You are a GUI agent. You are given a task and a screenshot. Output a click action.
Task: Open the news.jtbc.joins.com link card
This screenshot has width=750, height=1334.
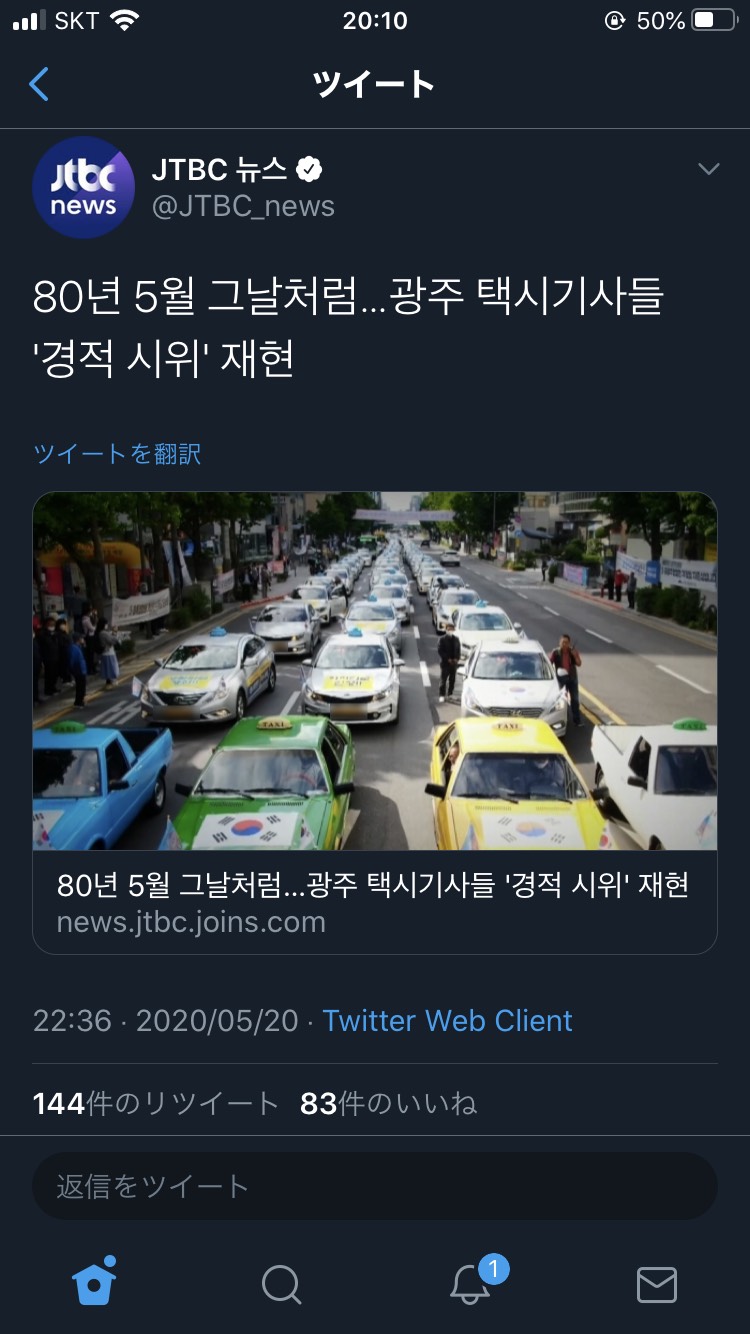[x=375, y=902]
